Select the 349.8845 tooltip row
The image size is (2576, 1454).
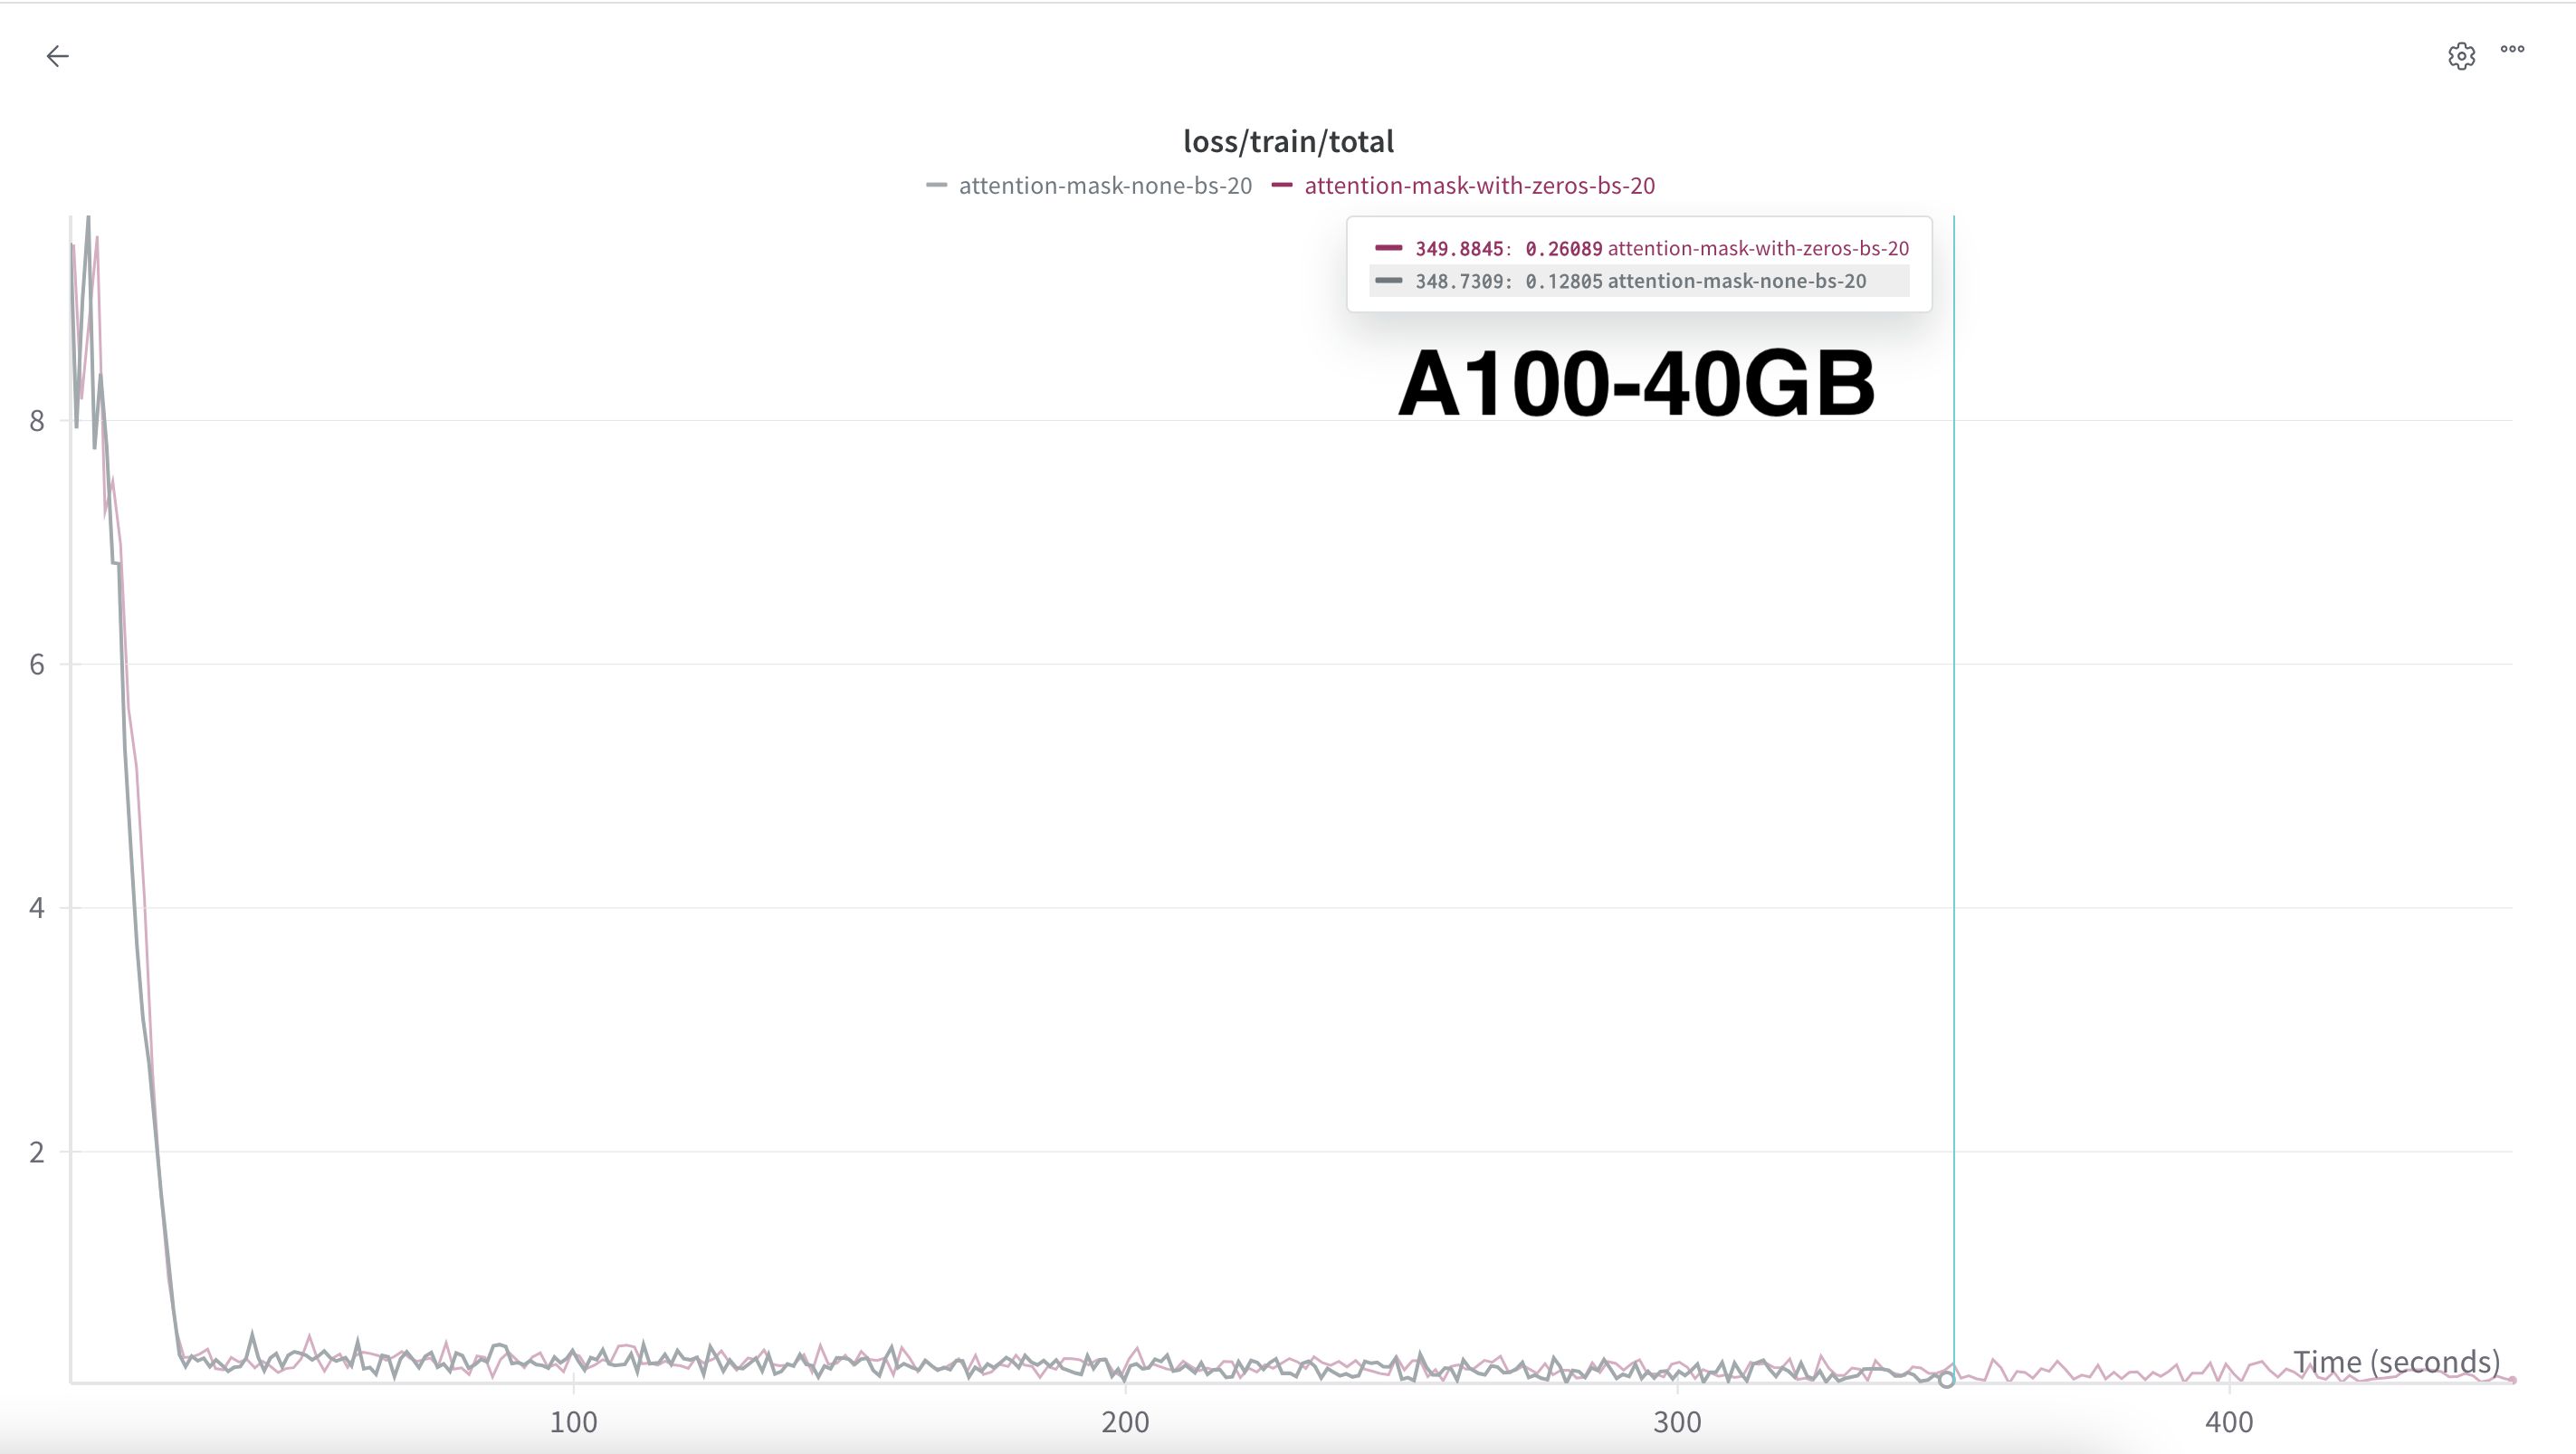click(x=1640, y=248)
